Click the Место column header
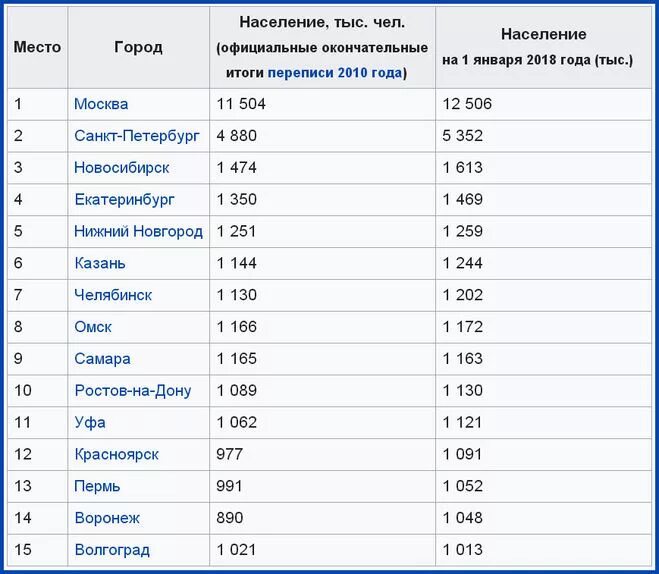Viewport: 659px width, 574px height. tap(37, 47)
